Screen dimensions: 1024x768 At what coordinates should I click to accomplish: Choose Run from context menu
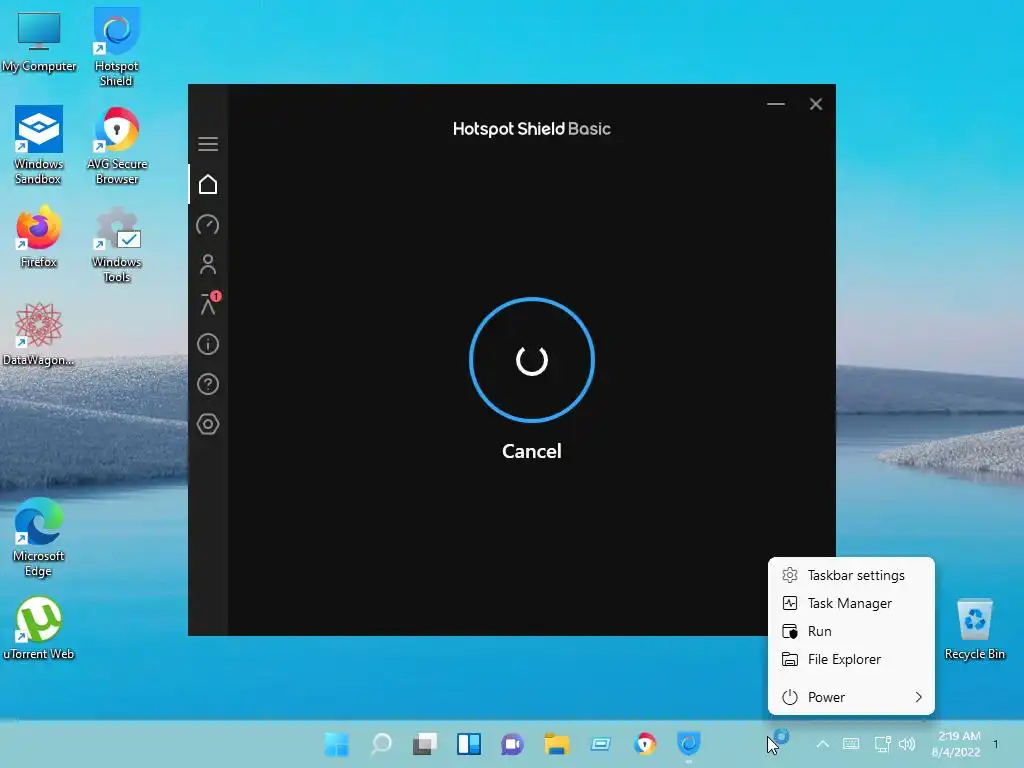click(x=851, y=632)
